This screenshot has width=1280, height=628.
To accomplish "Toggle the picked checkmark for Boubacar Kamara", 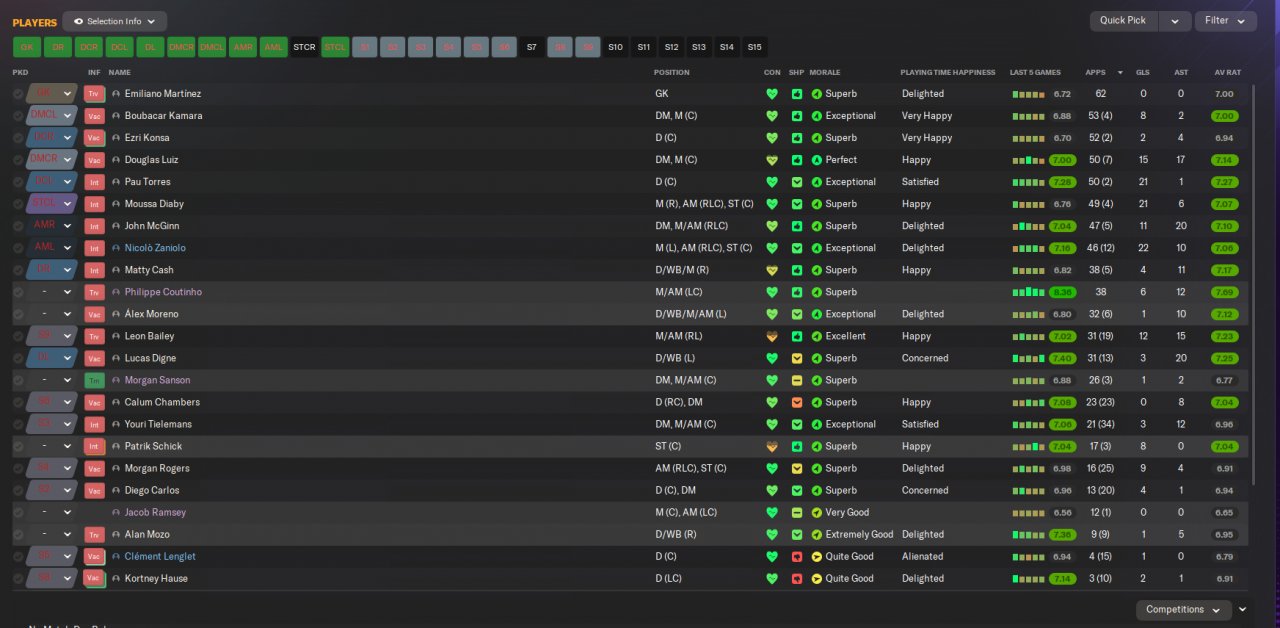I will (x=18, y=116).
